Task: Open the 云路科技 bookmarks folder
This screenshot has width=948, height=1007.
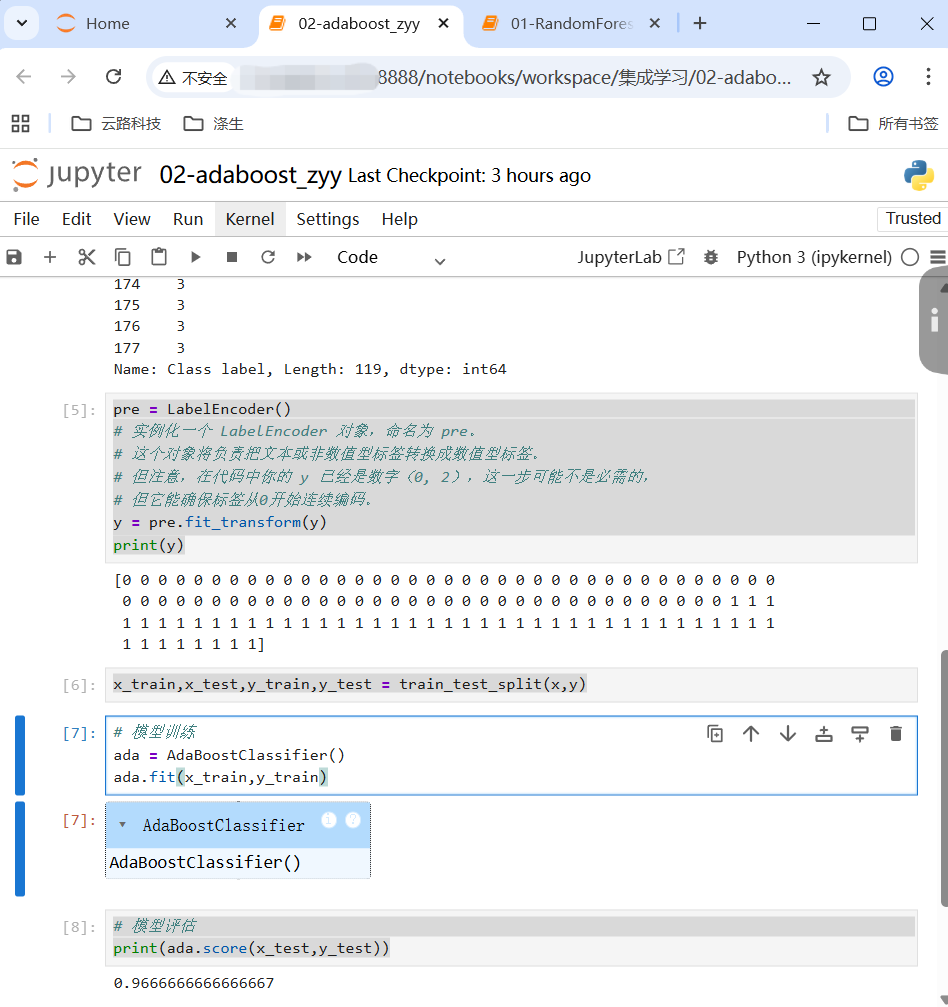Action: (x=117, y=123)
